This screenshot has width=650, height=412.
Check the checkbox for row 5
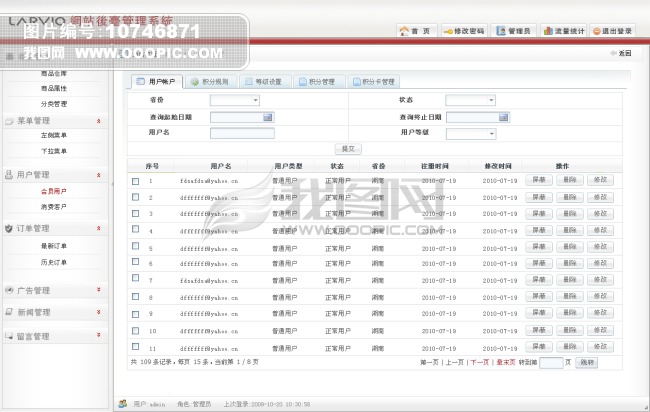pos(136,246)
